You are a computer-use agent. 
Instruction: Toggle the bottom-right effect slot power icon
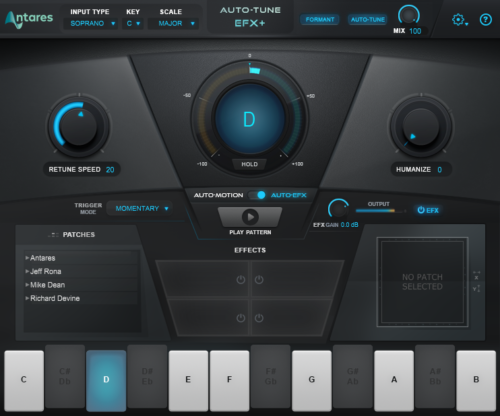259,318
